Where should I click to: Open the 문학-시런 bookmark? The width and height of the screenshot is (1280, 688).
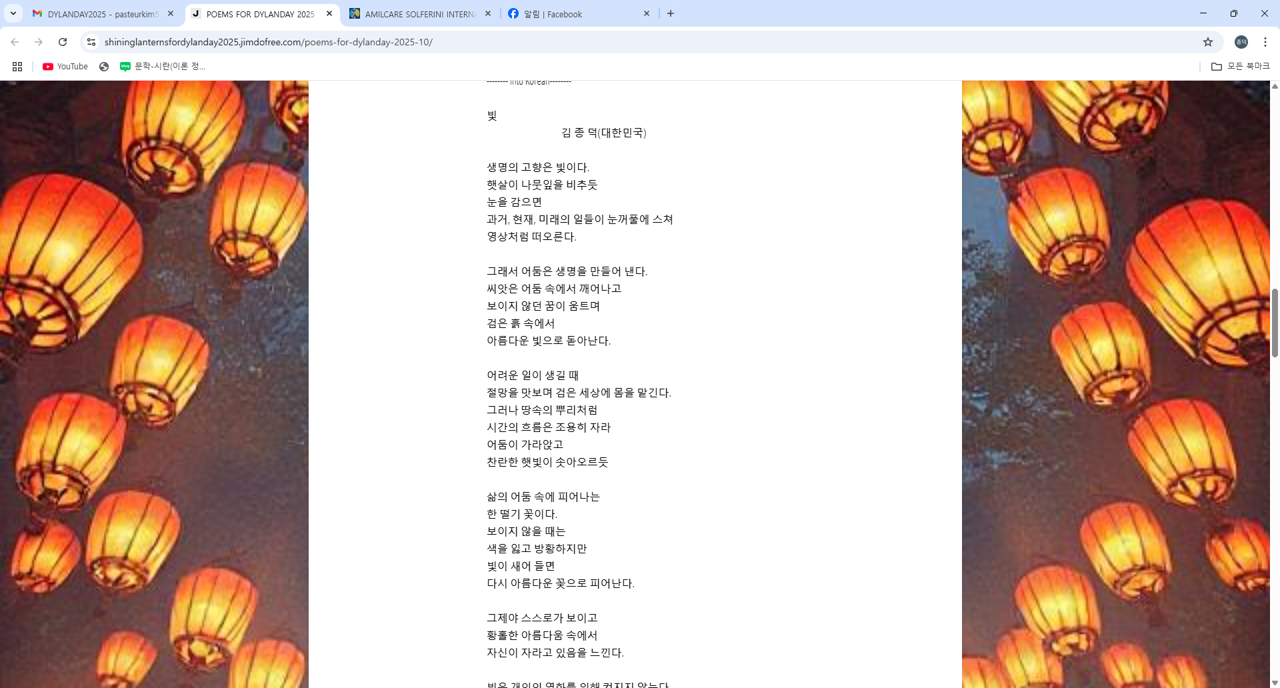[162, 67]
